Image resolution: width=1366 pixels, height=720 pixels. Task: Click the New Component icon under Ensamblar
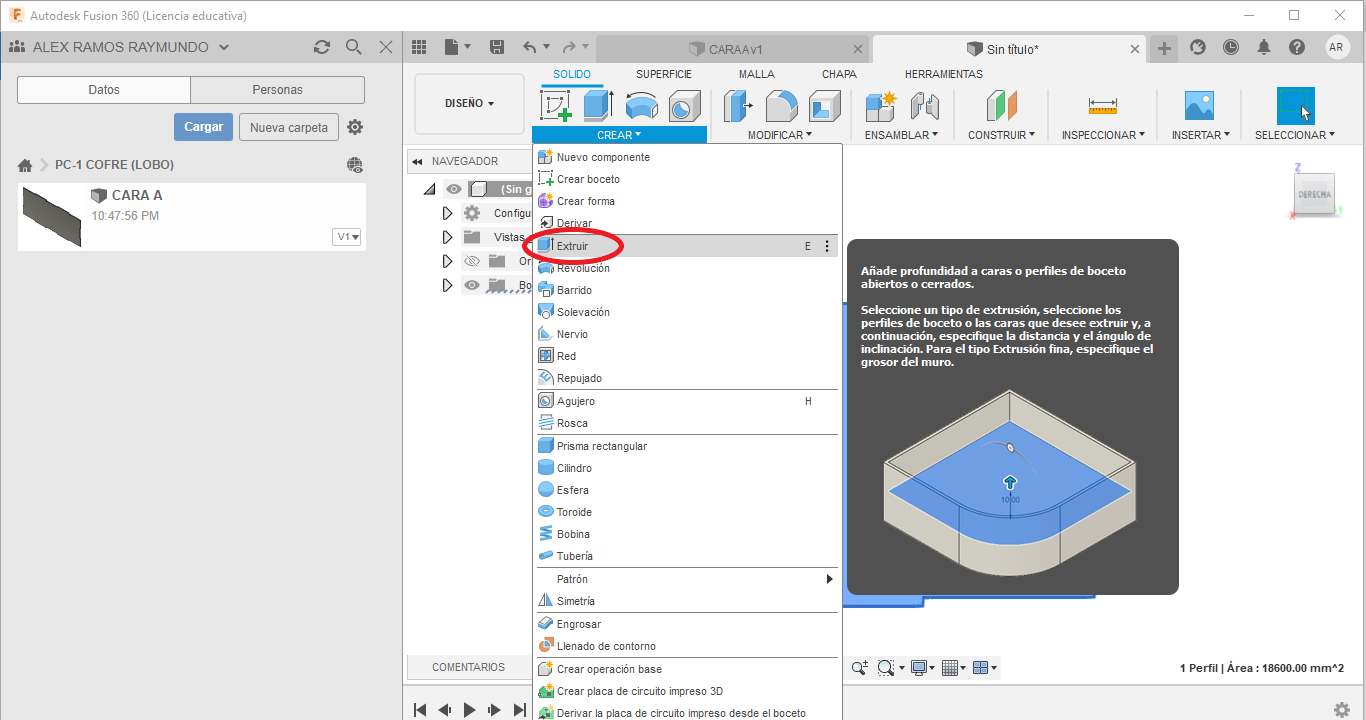pos(881,106)
